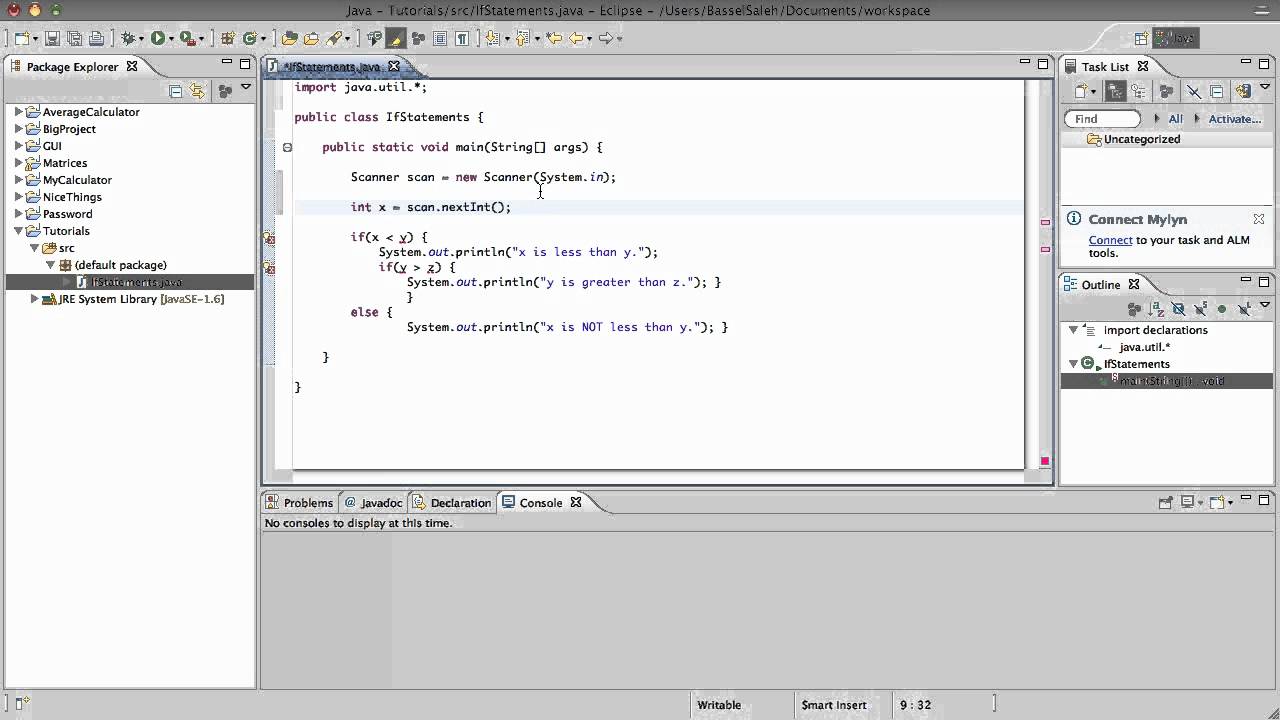The image size is (1280, 720).
Task: Click the Last Edit Location icon
Action: pos(553,38)
